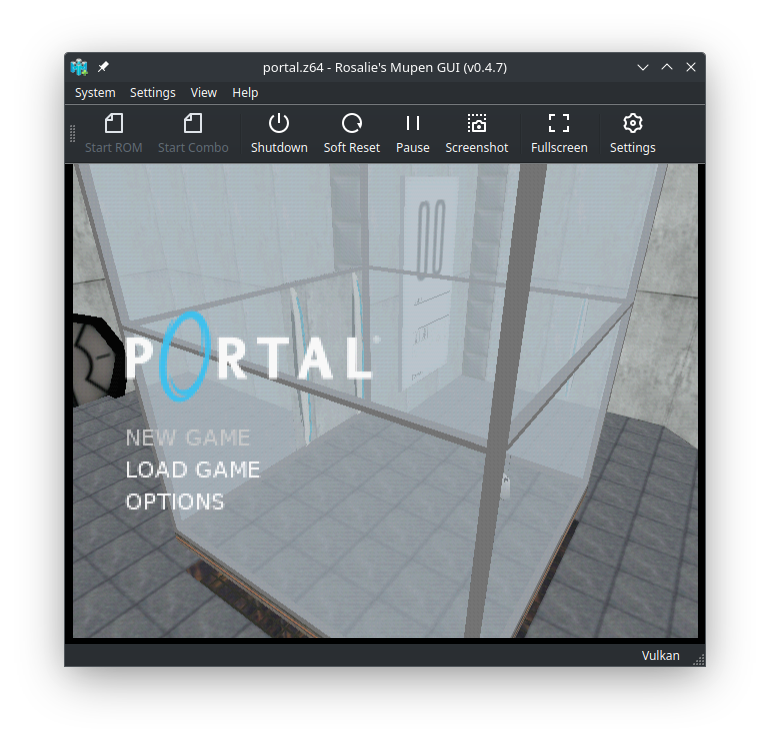770x743 pixels.
Task: Click the Start Combo cartridge icon
Action: click(x=193, y=123)
